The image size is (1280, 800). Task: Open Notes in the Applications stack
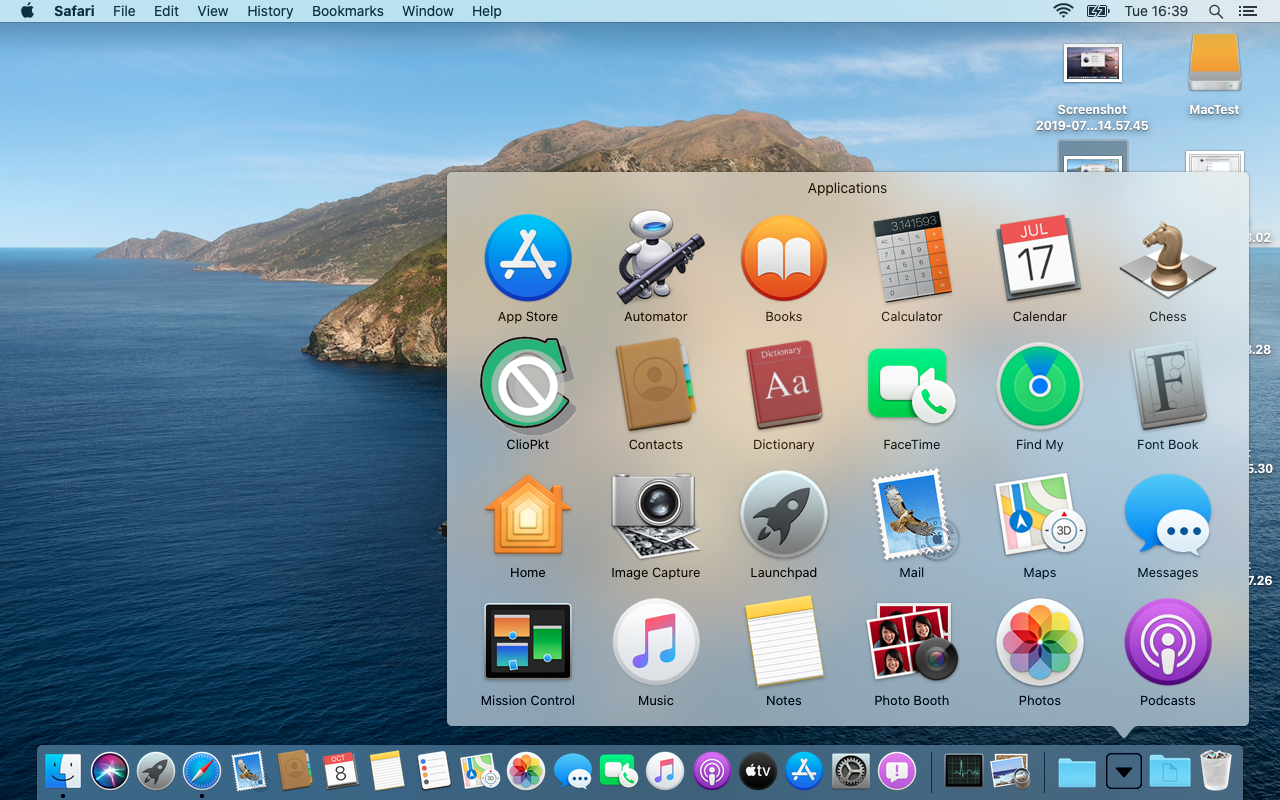[784, 642]
